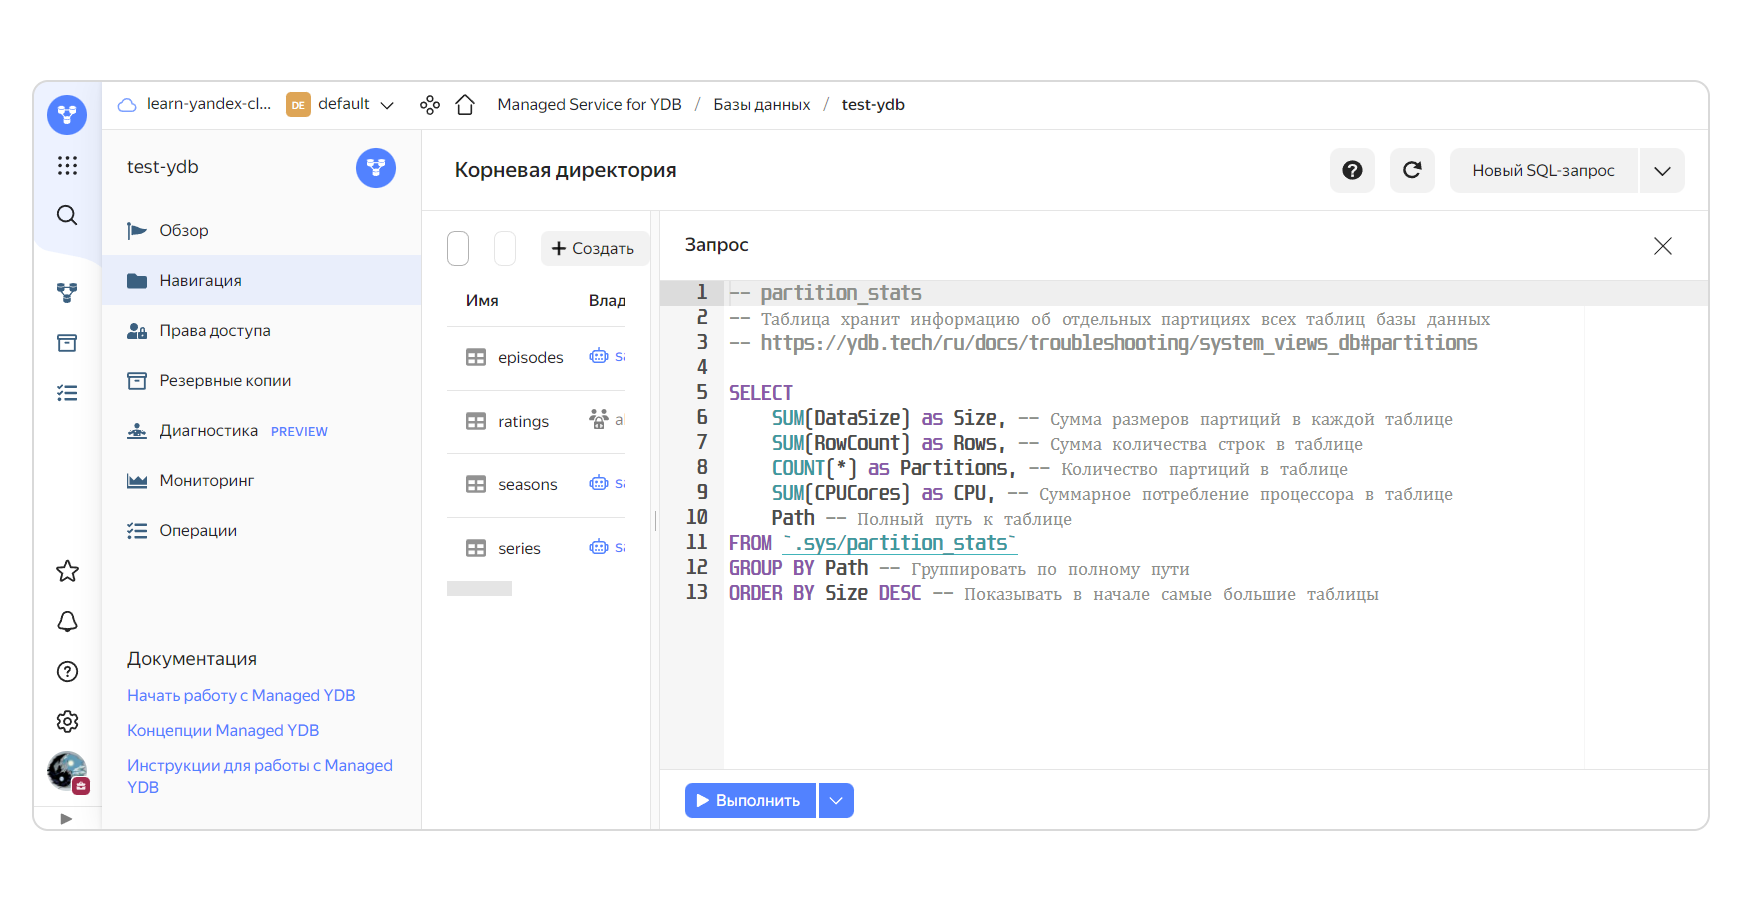Close the Запрос query panel
The image size is (1742, 911).
click(x=1662, y=246)
